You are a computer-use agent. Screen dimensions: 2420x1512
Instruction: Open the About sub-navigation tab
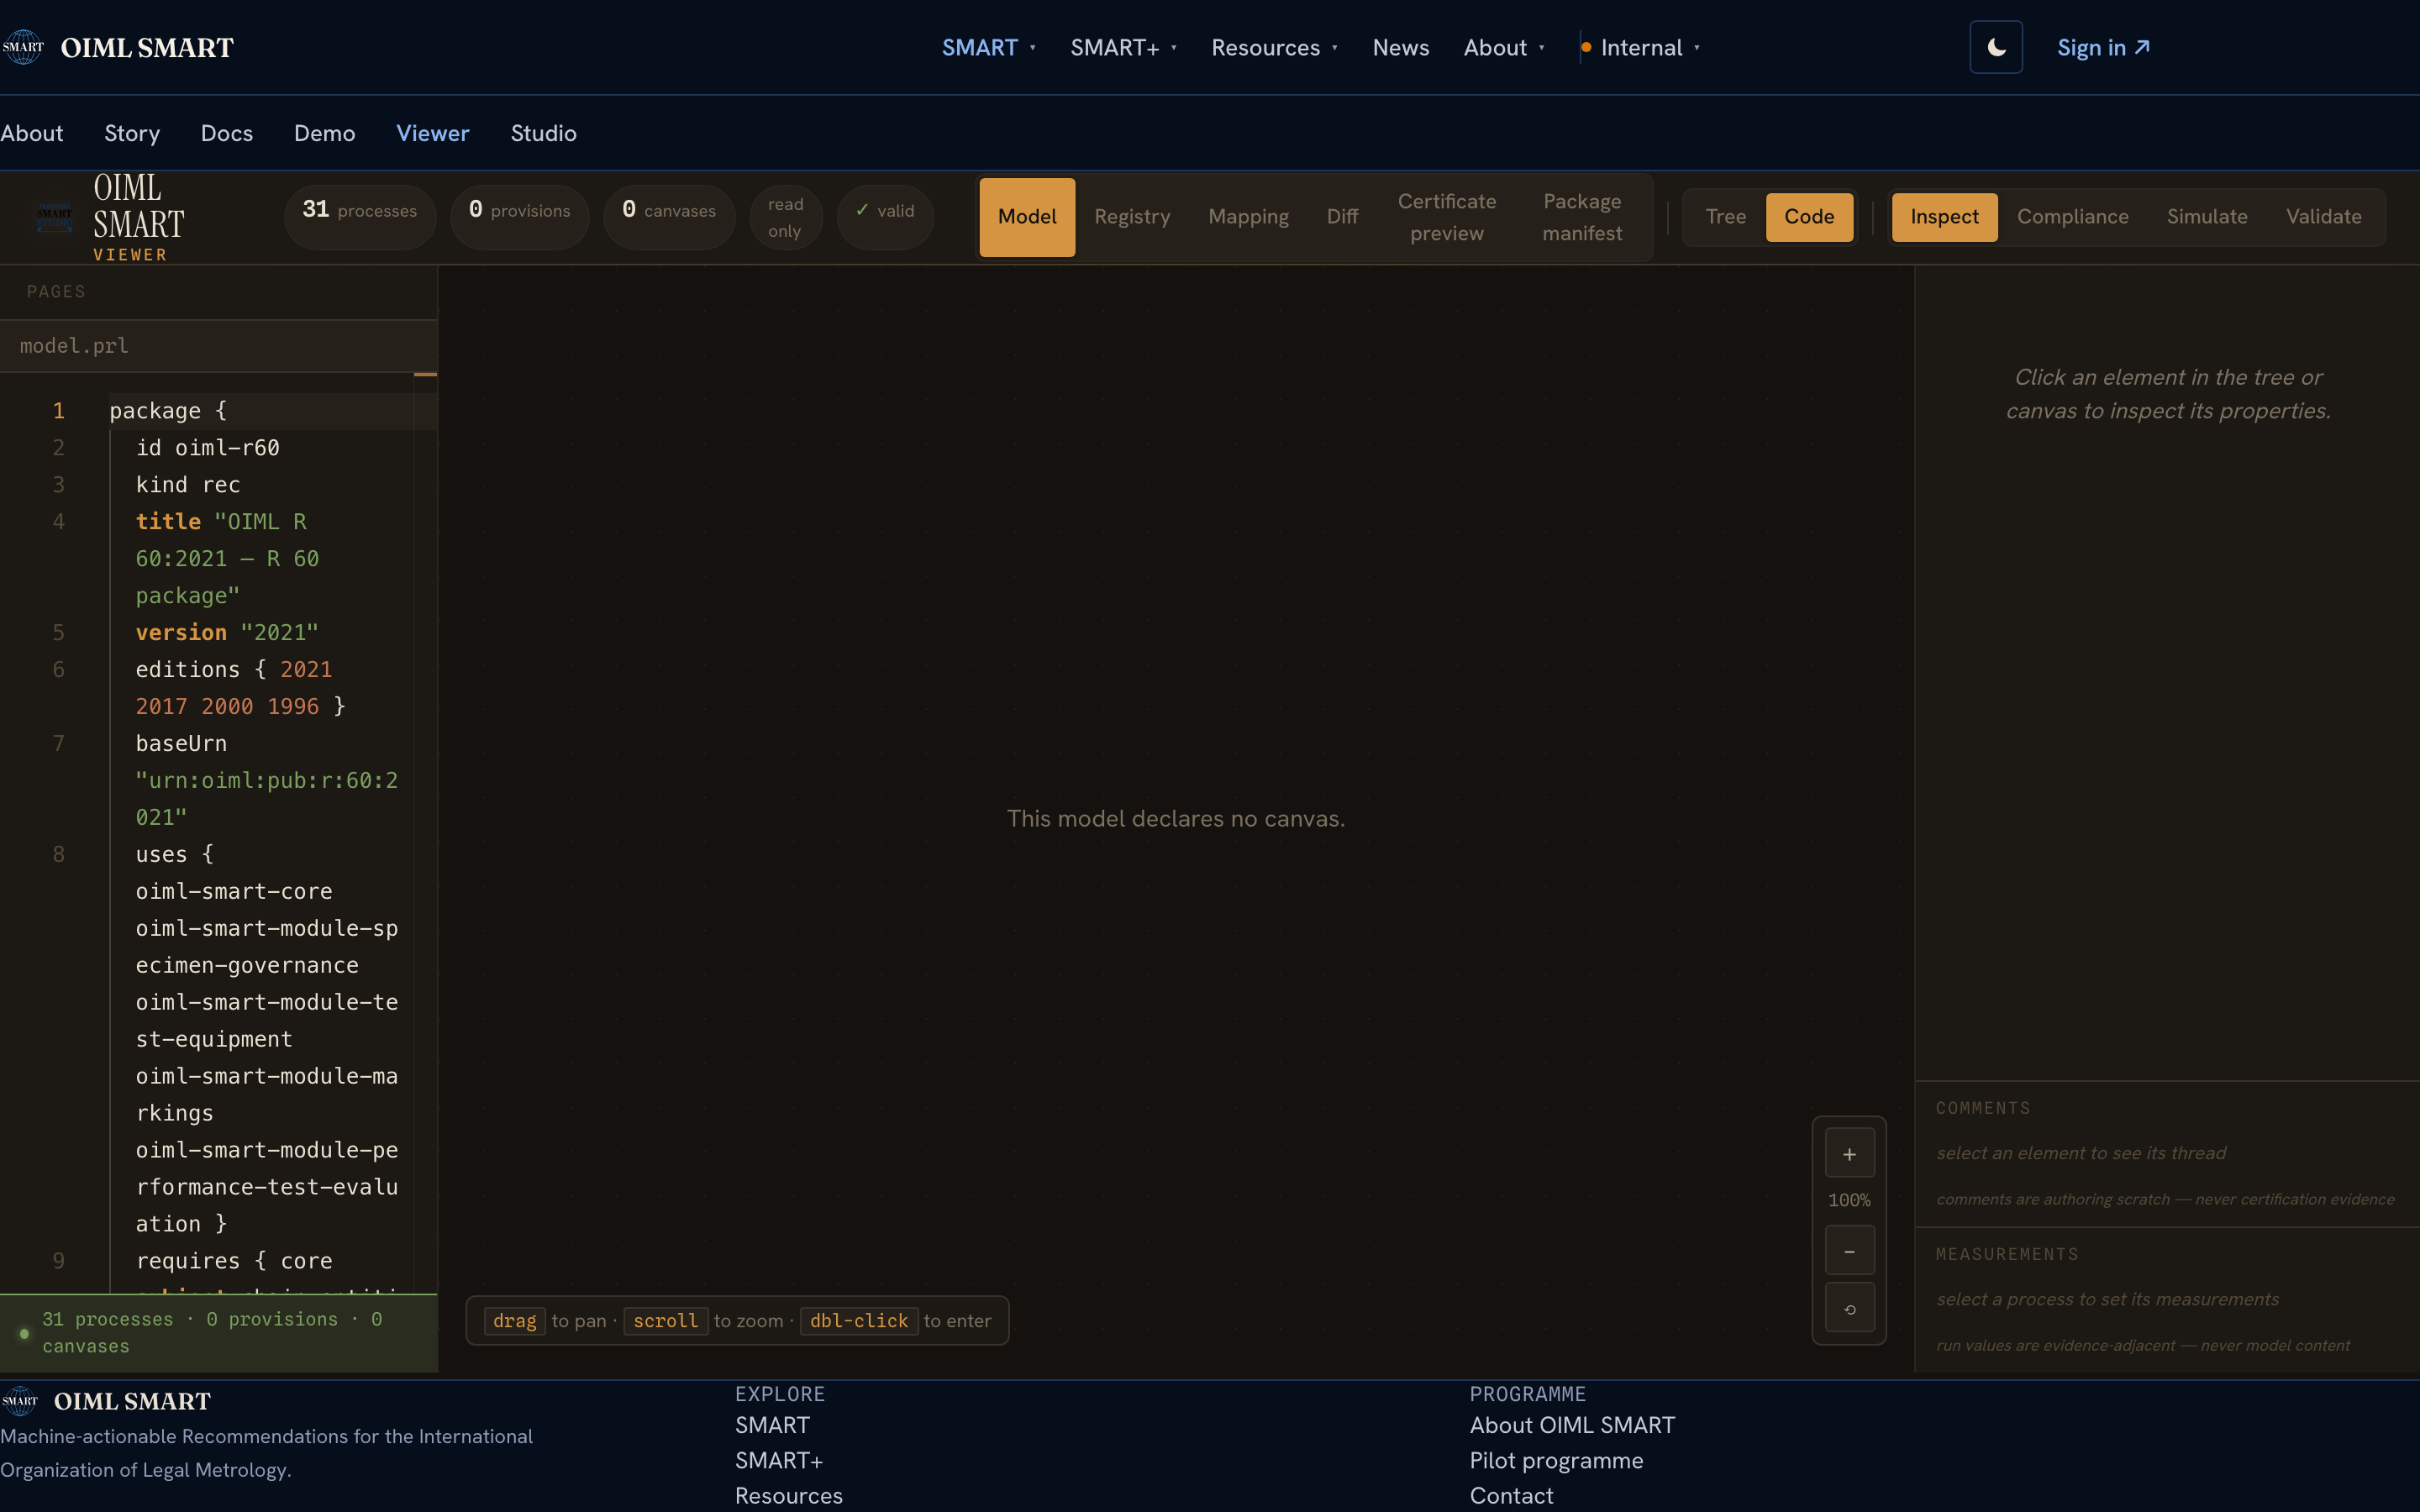[x=32, y=133]
